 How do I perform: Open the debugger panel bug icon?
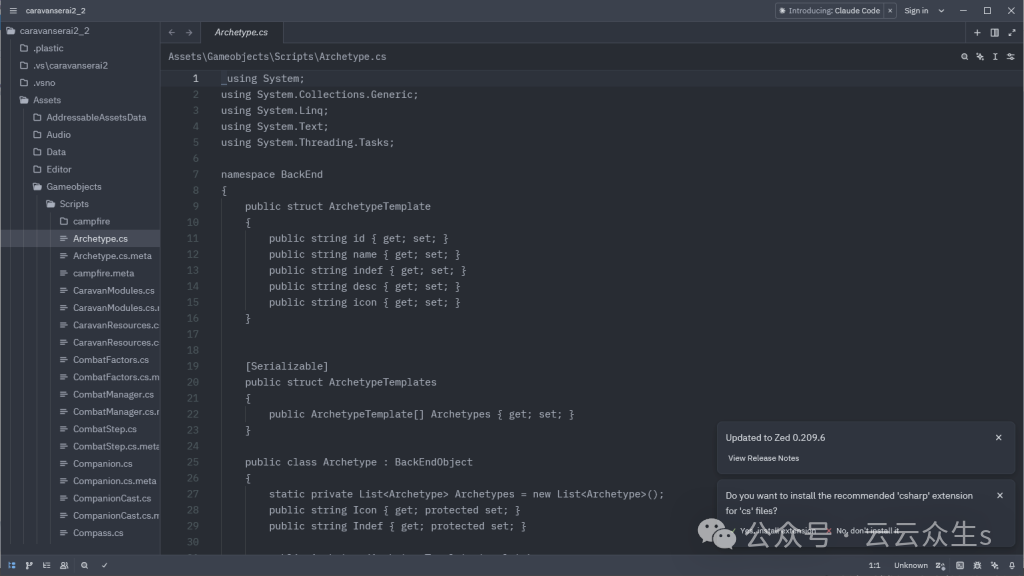tap(977, 566)
